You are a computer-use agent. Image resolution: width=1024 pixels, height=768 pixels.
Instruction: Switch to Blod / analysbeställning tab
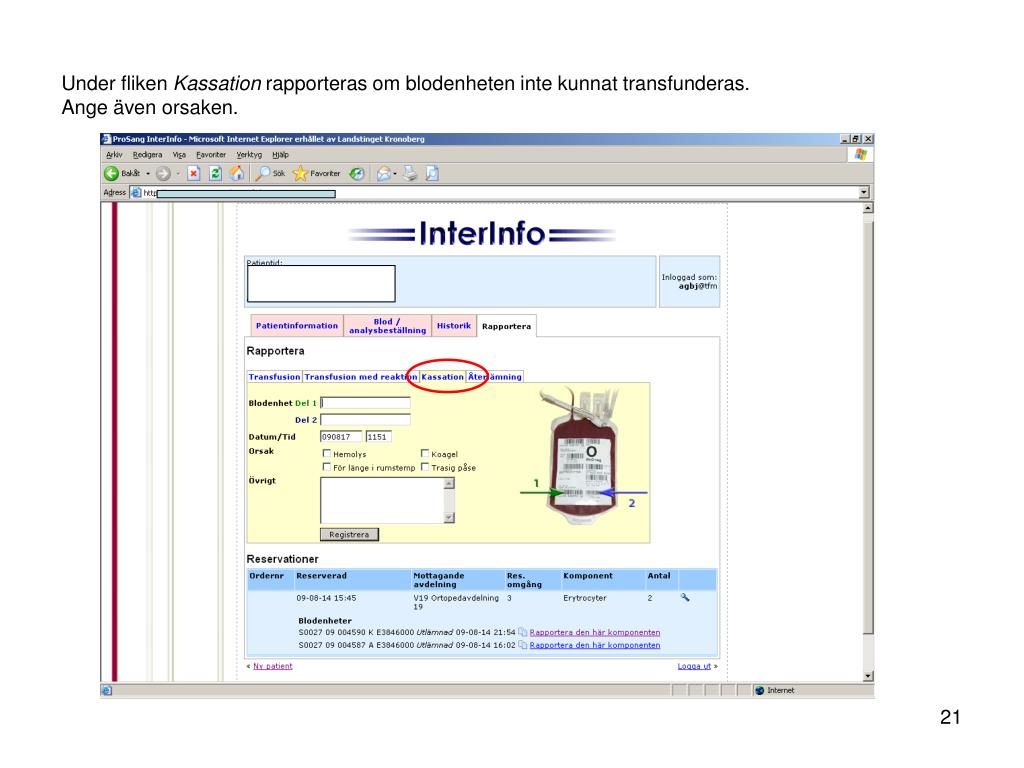click(x=387, y=326)
